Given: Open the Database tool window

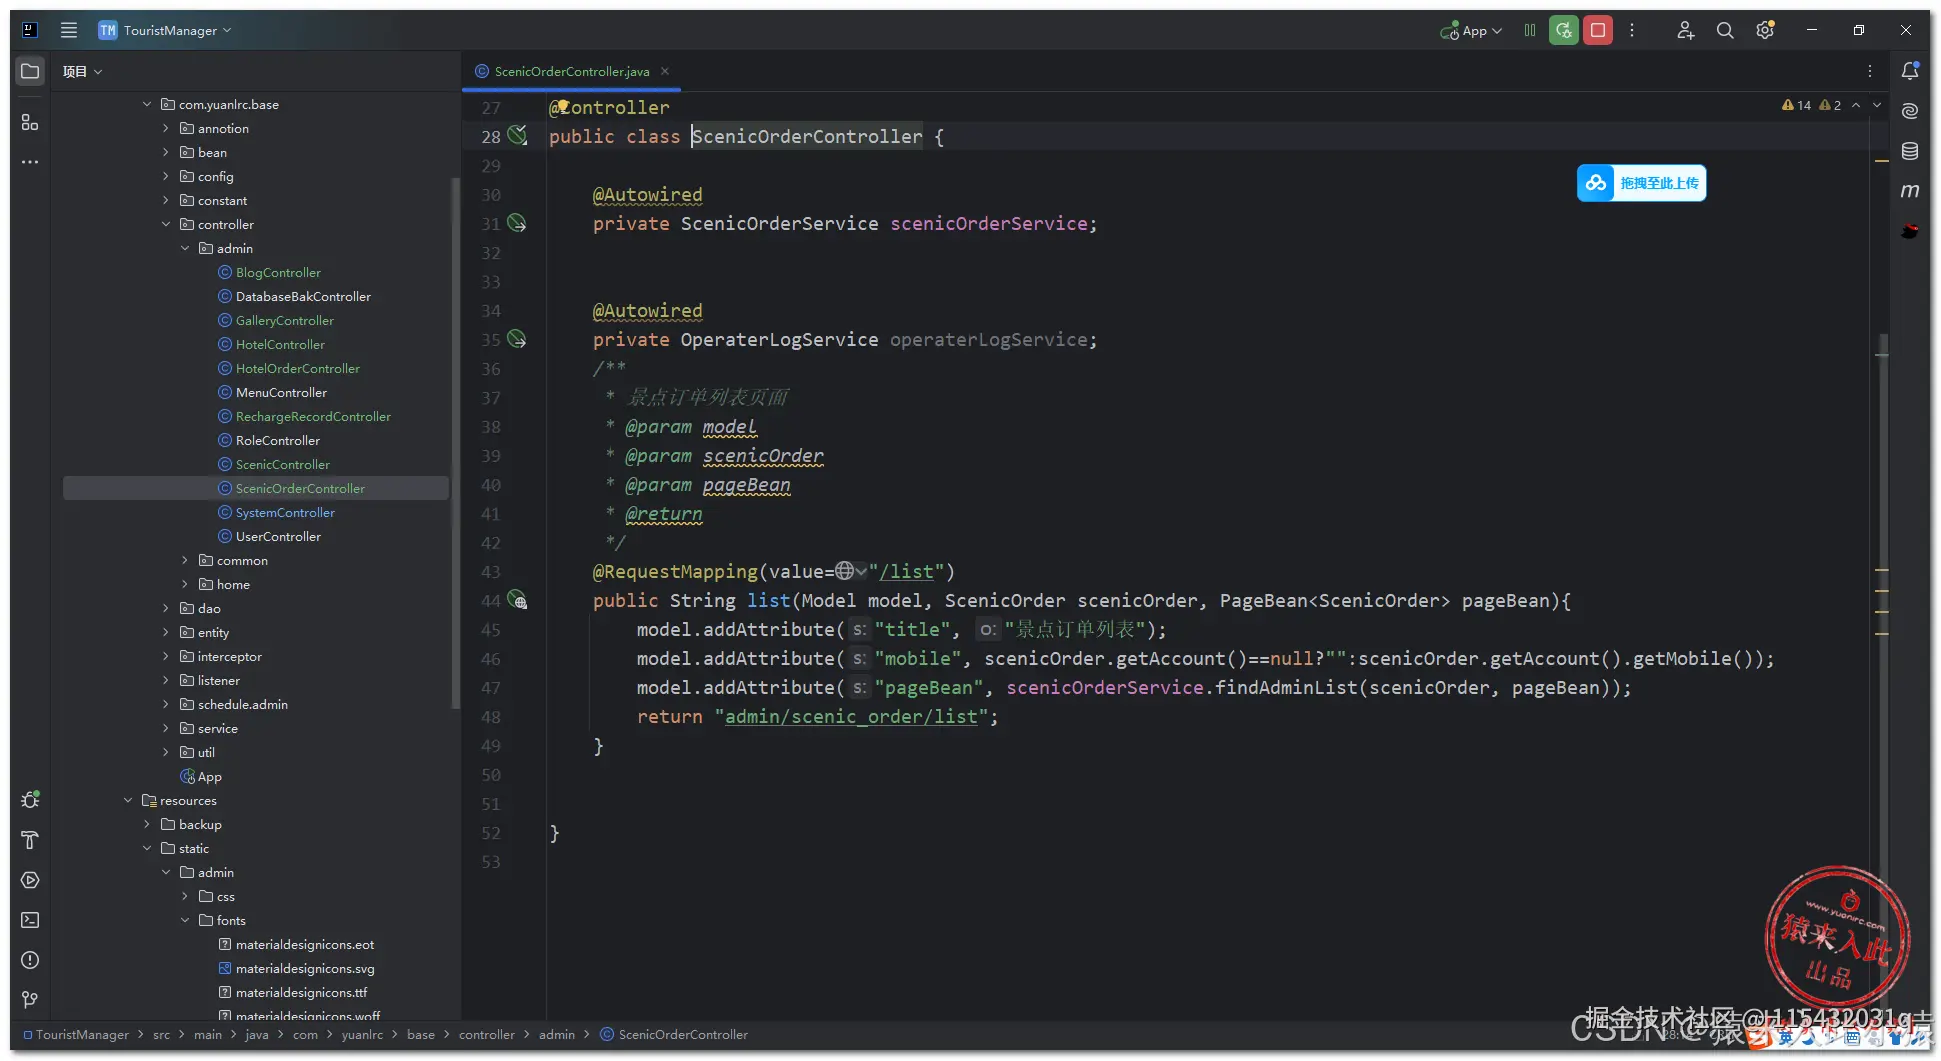Looking at the screenshot, I should click(1910, 151).
